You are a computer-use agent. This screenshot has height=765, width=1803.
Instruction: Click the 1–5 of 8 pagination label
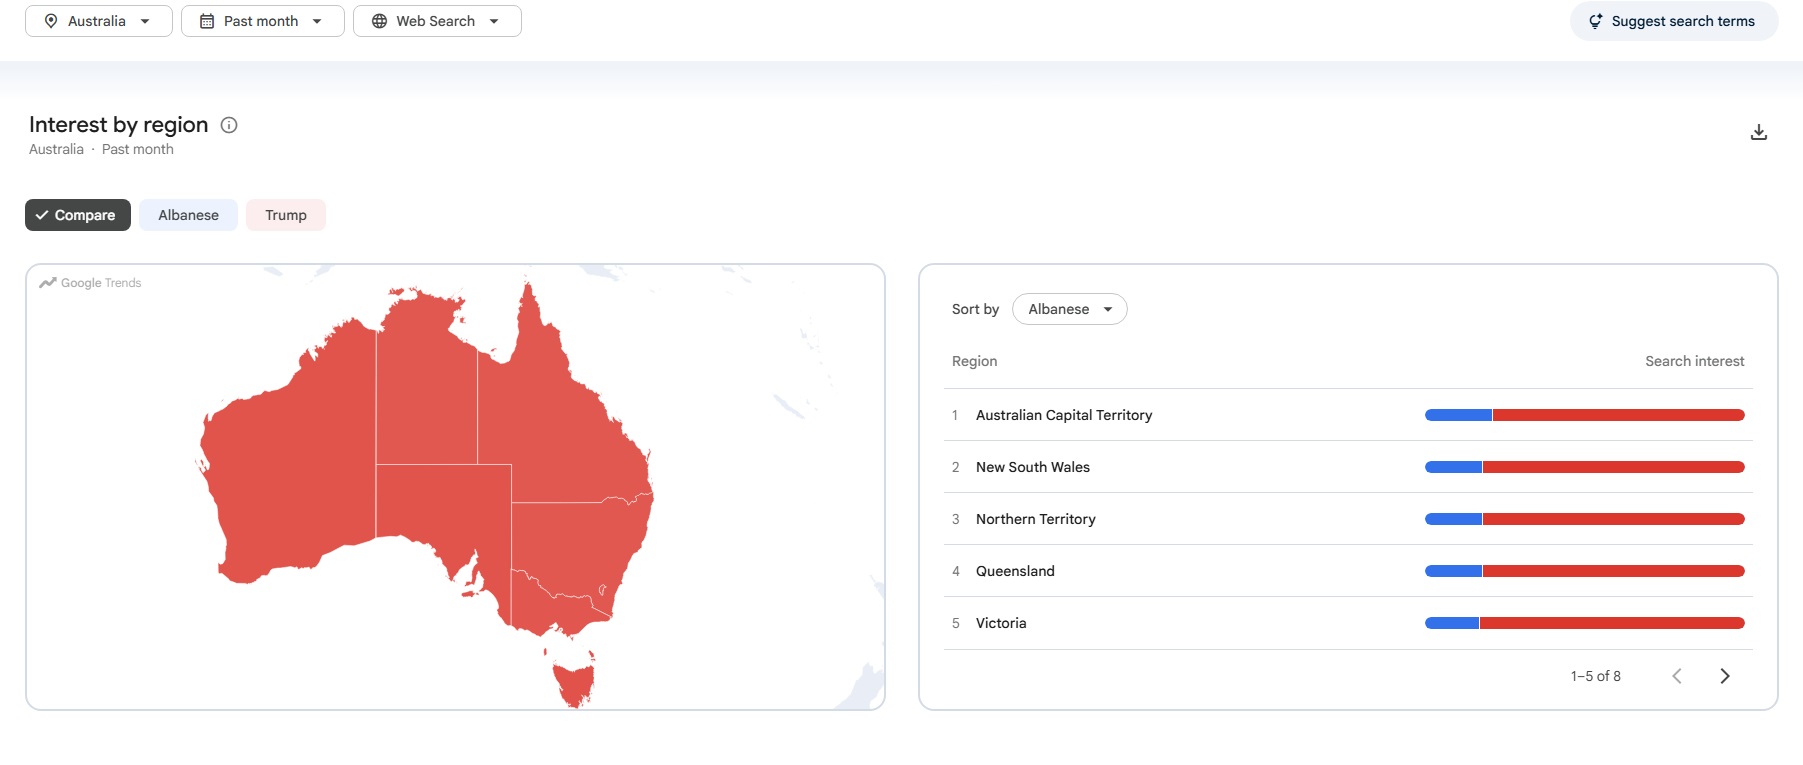click(1595, 676)
